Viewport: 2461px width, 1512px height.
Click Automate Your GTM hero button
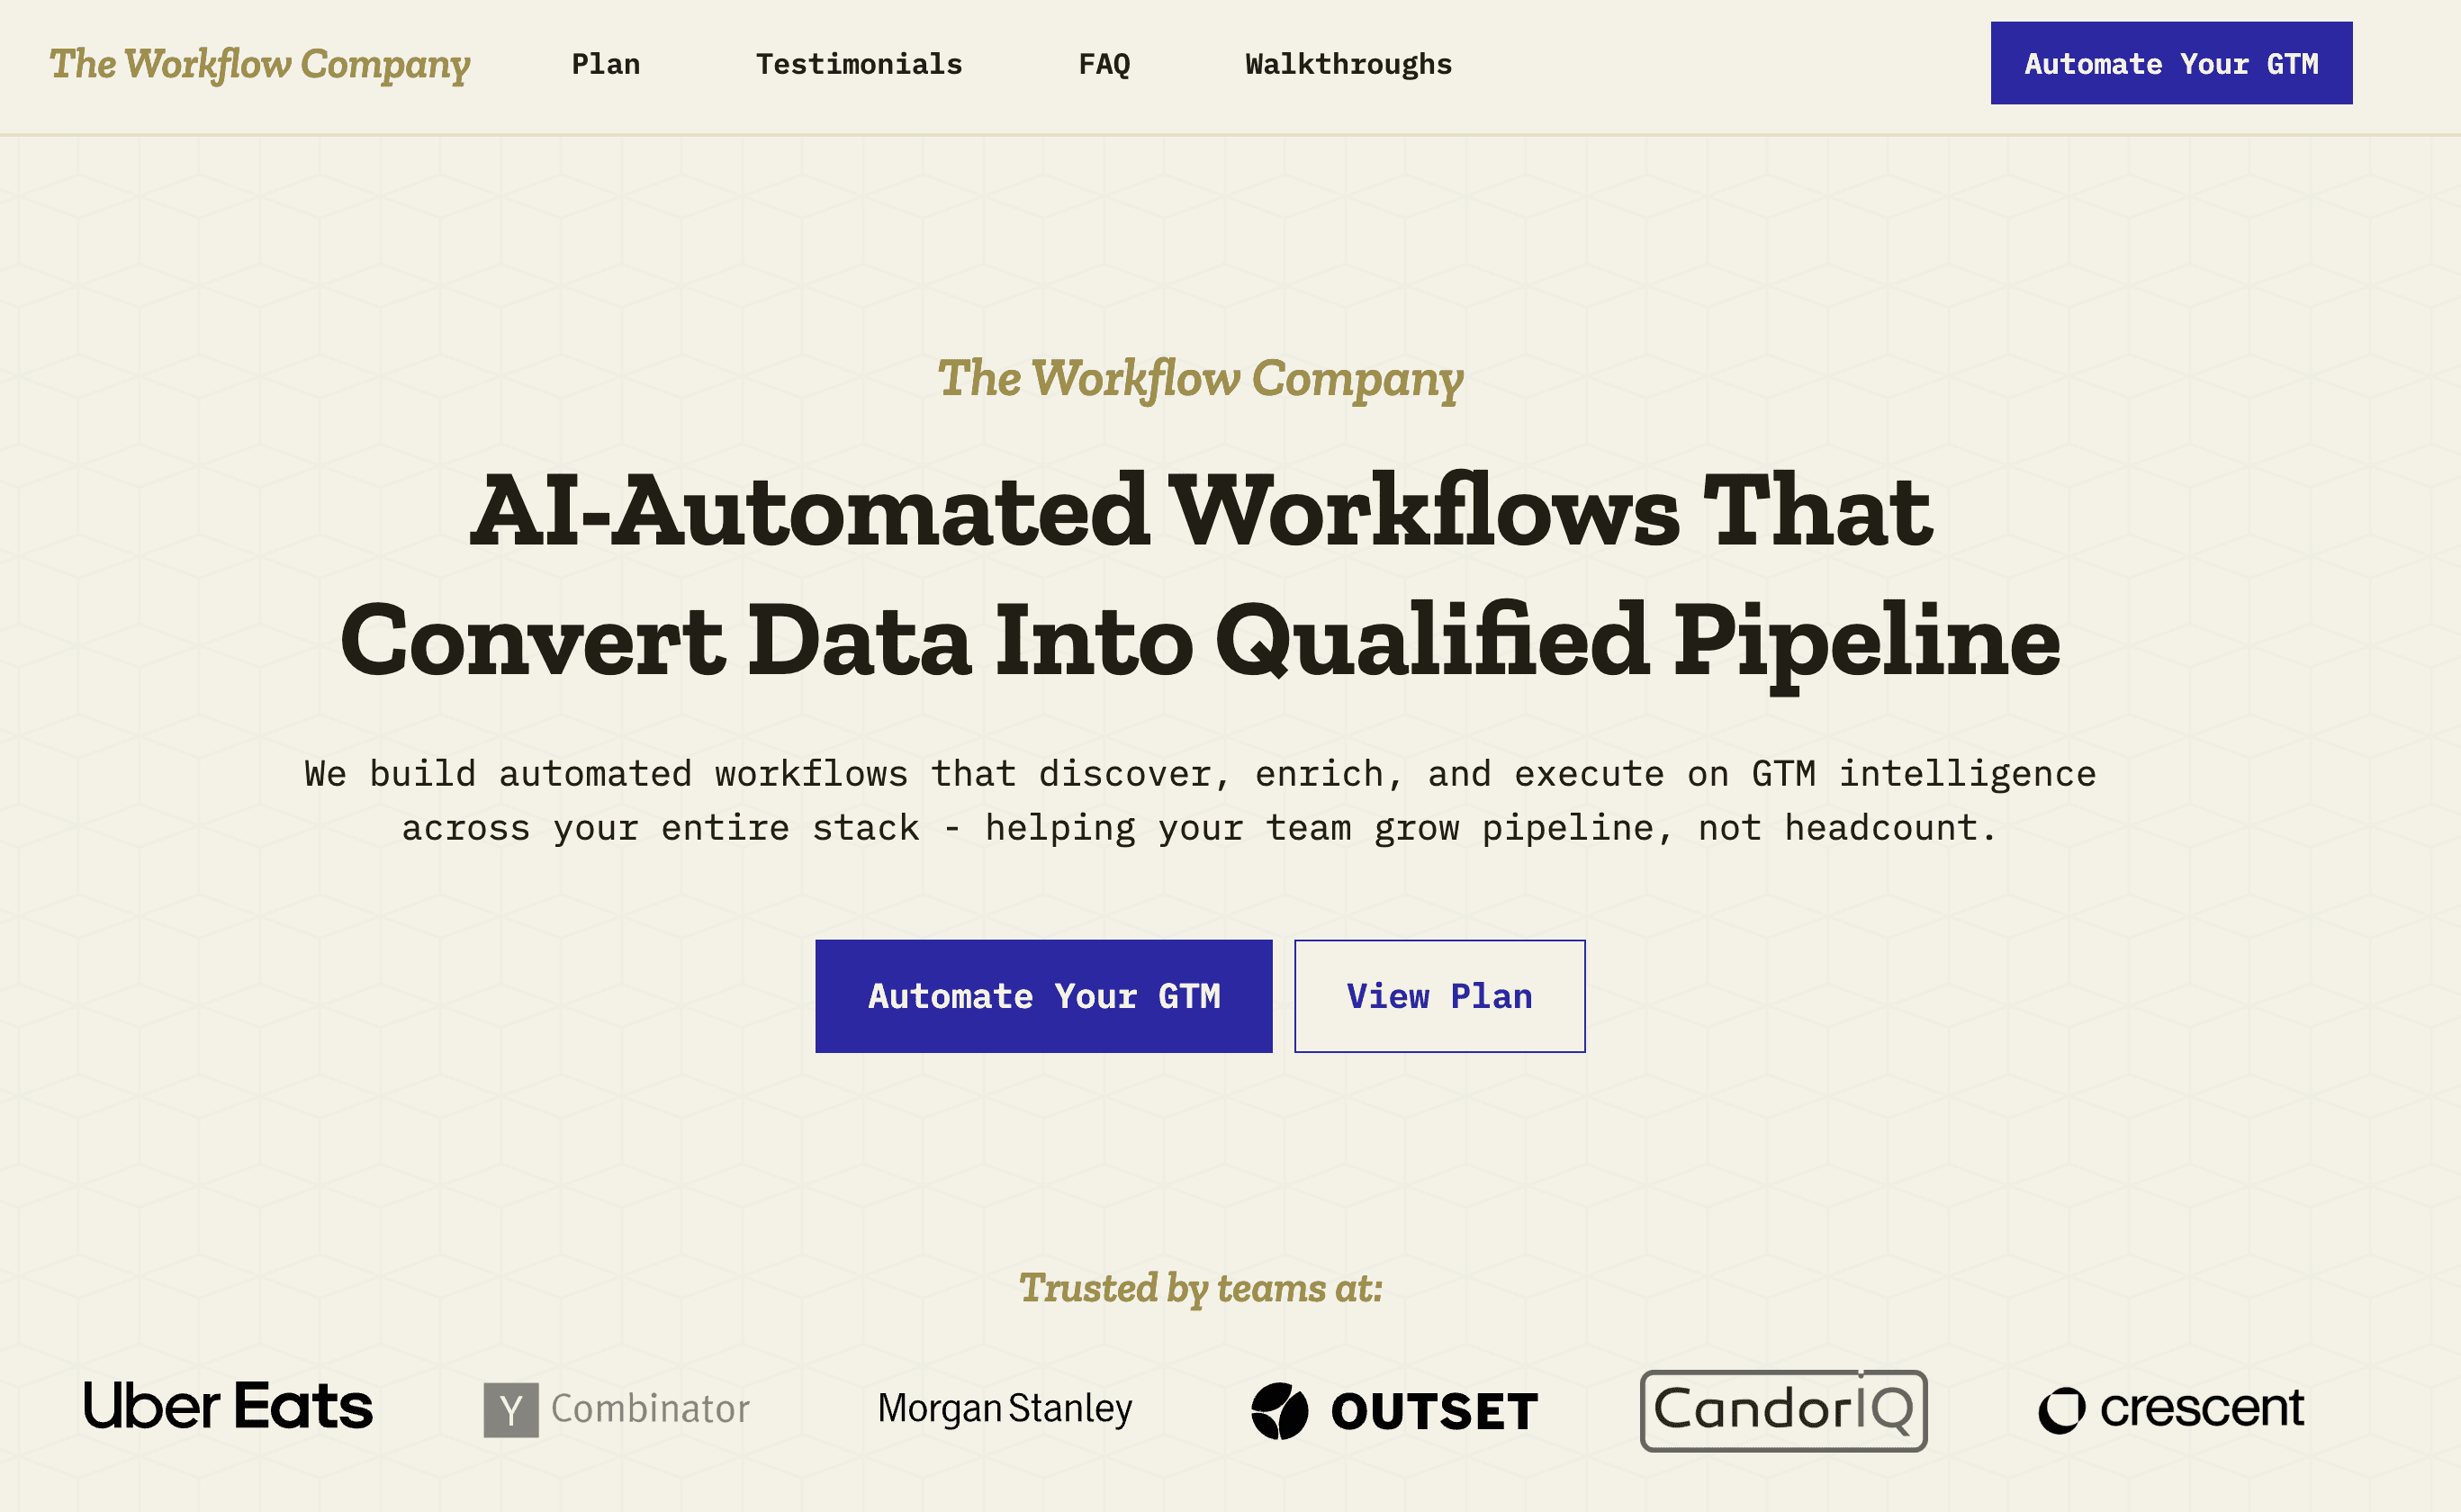[x=1044, y=995]
